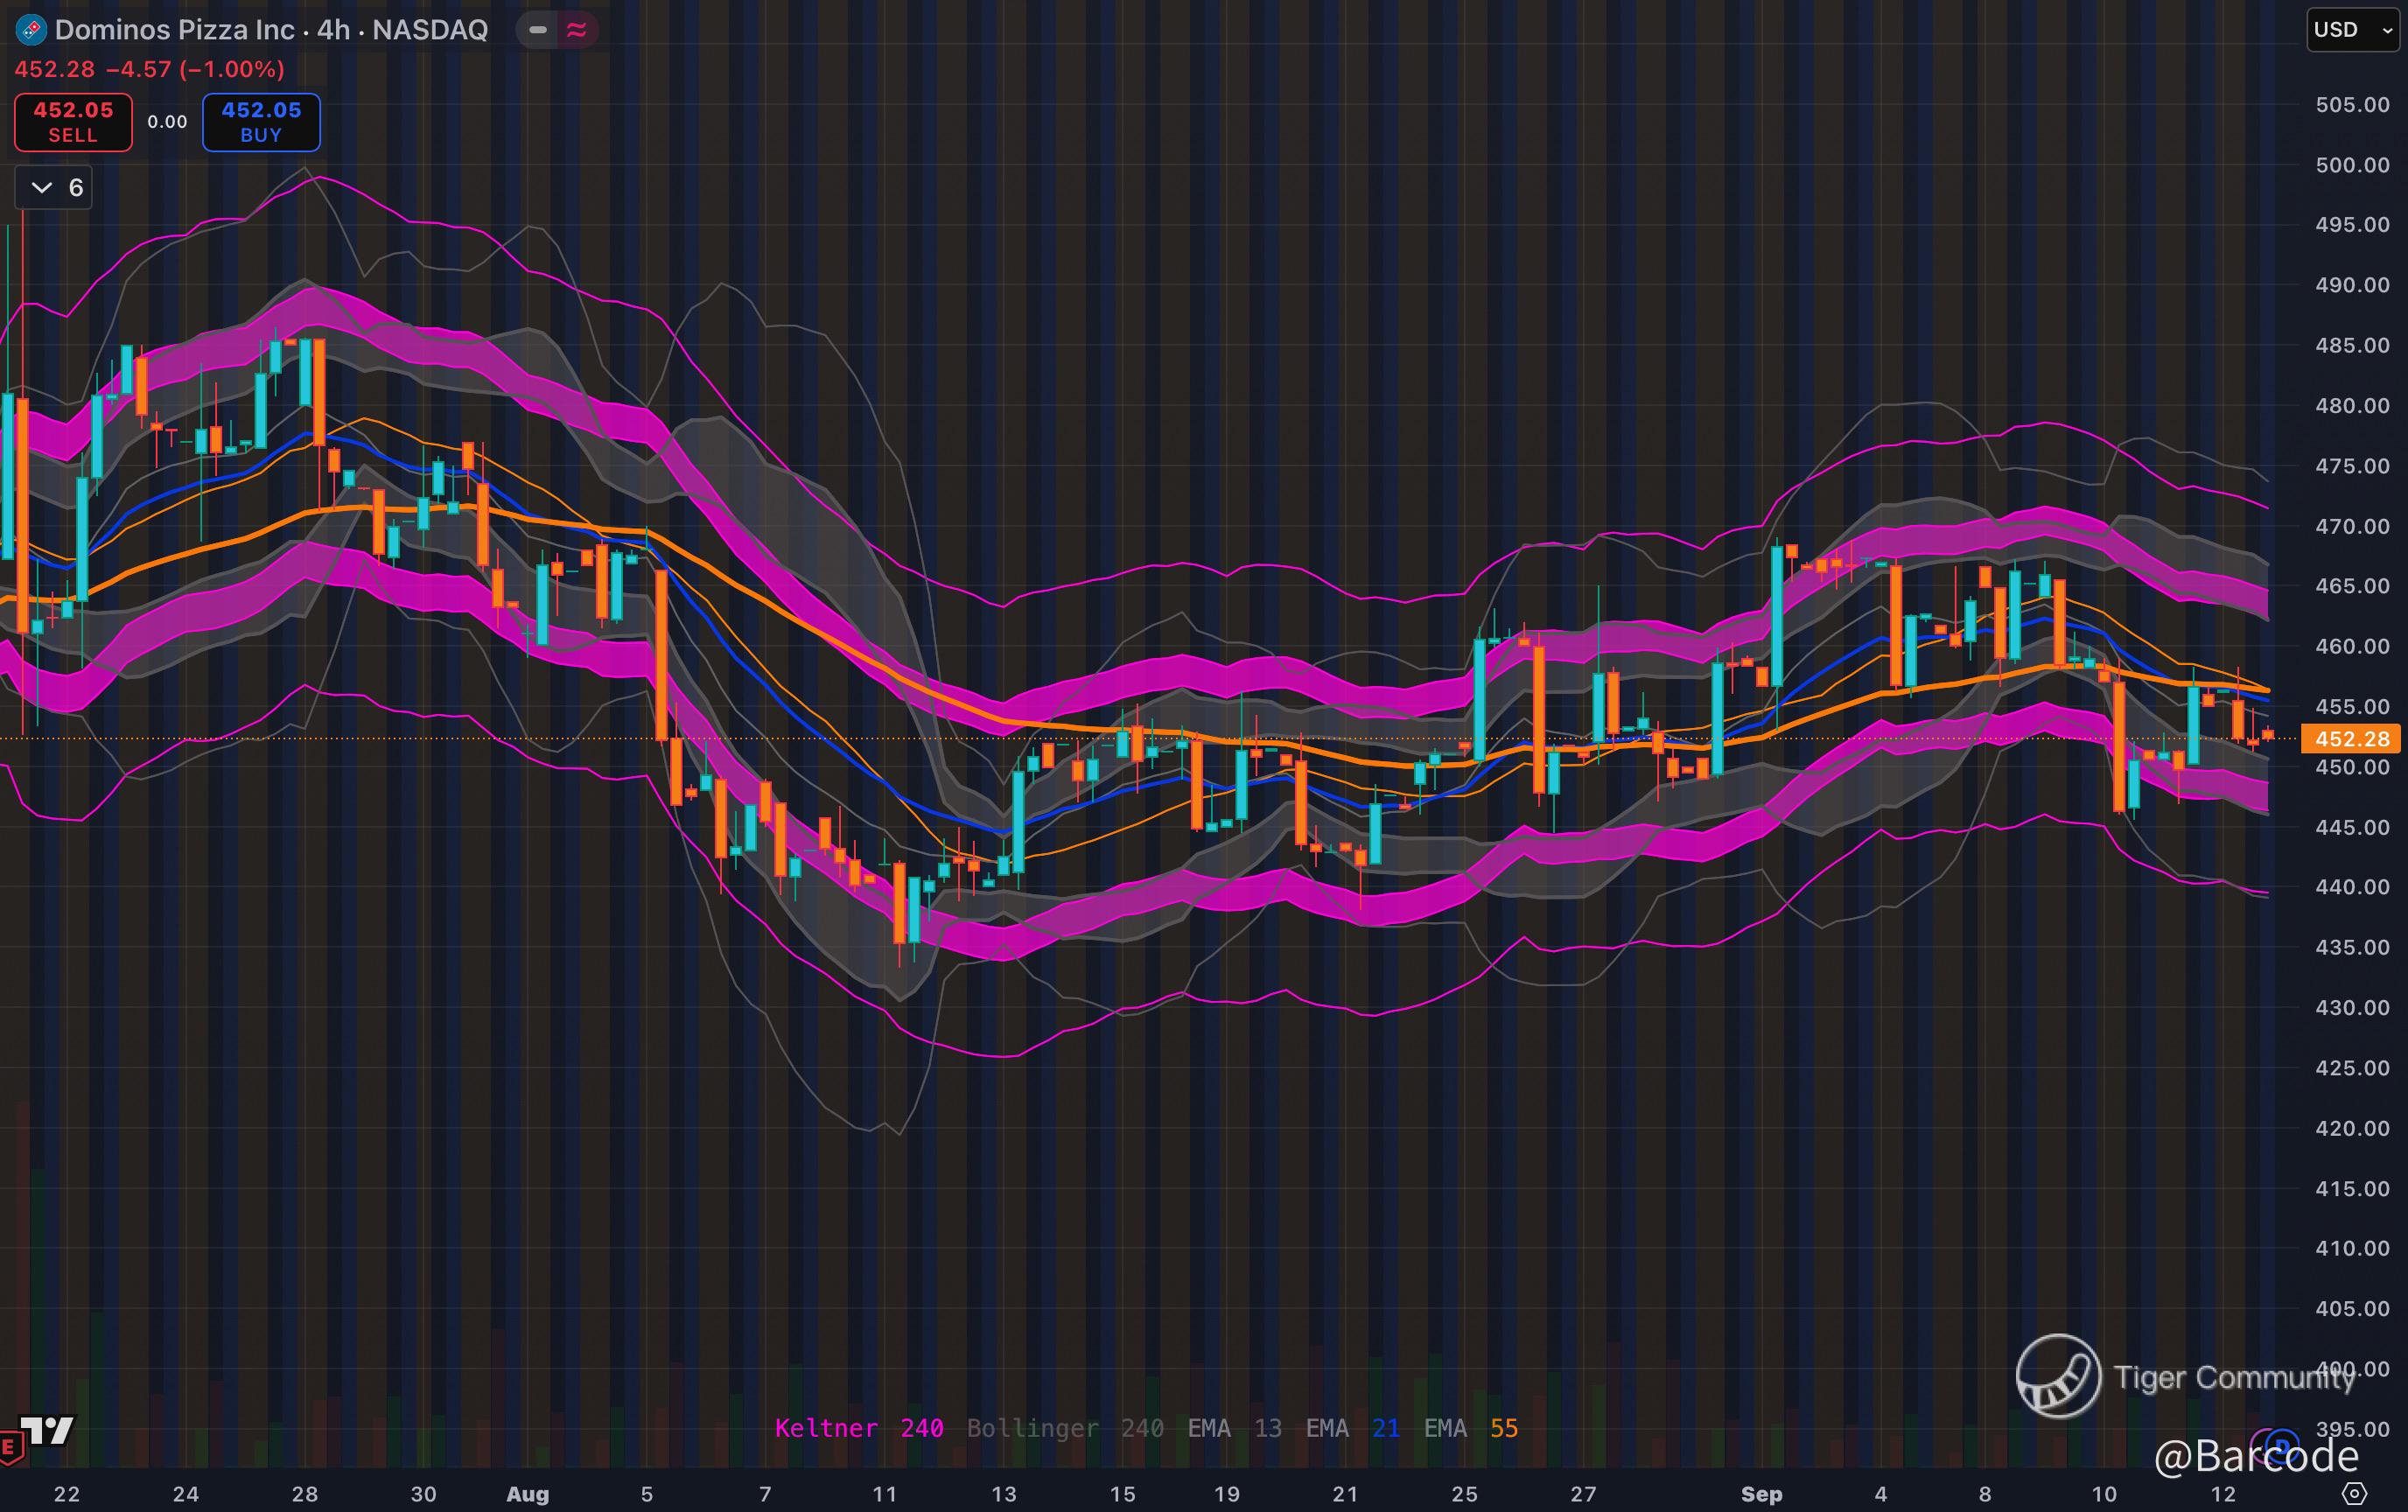Viewport: 2408px width, 1512px height.
Task: Toggle the pink wave indicator button
Action: 576,30
